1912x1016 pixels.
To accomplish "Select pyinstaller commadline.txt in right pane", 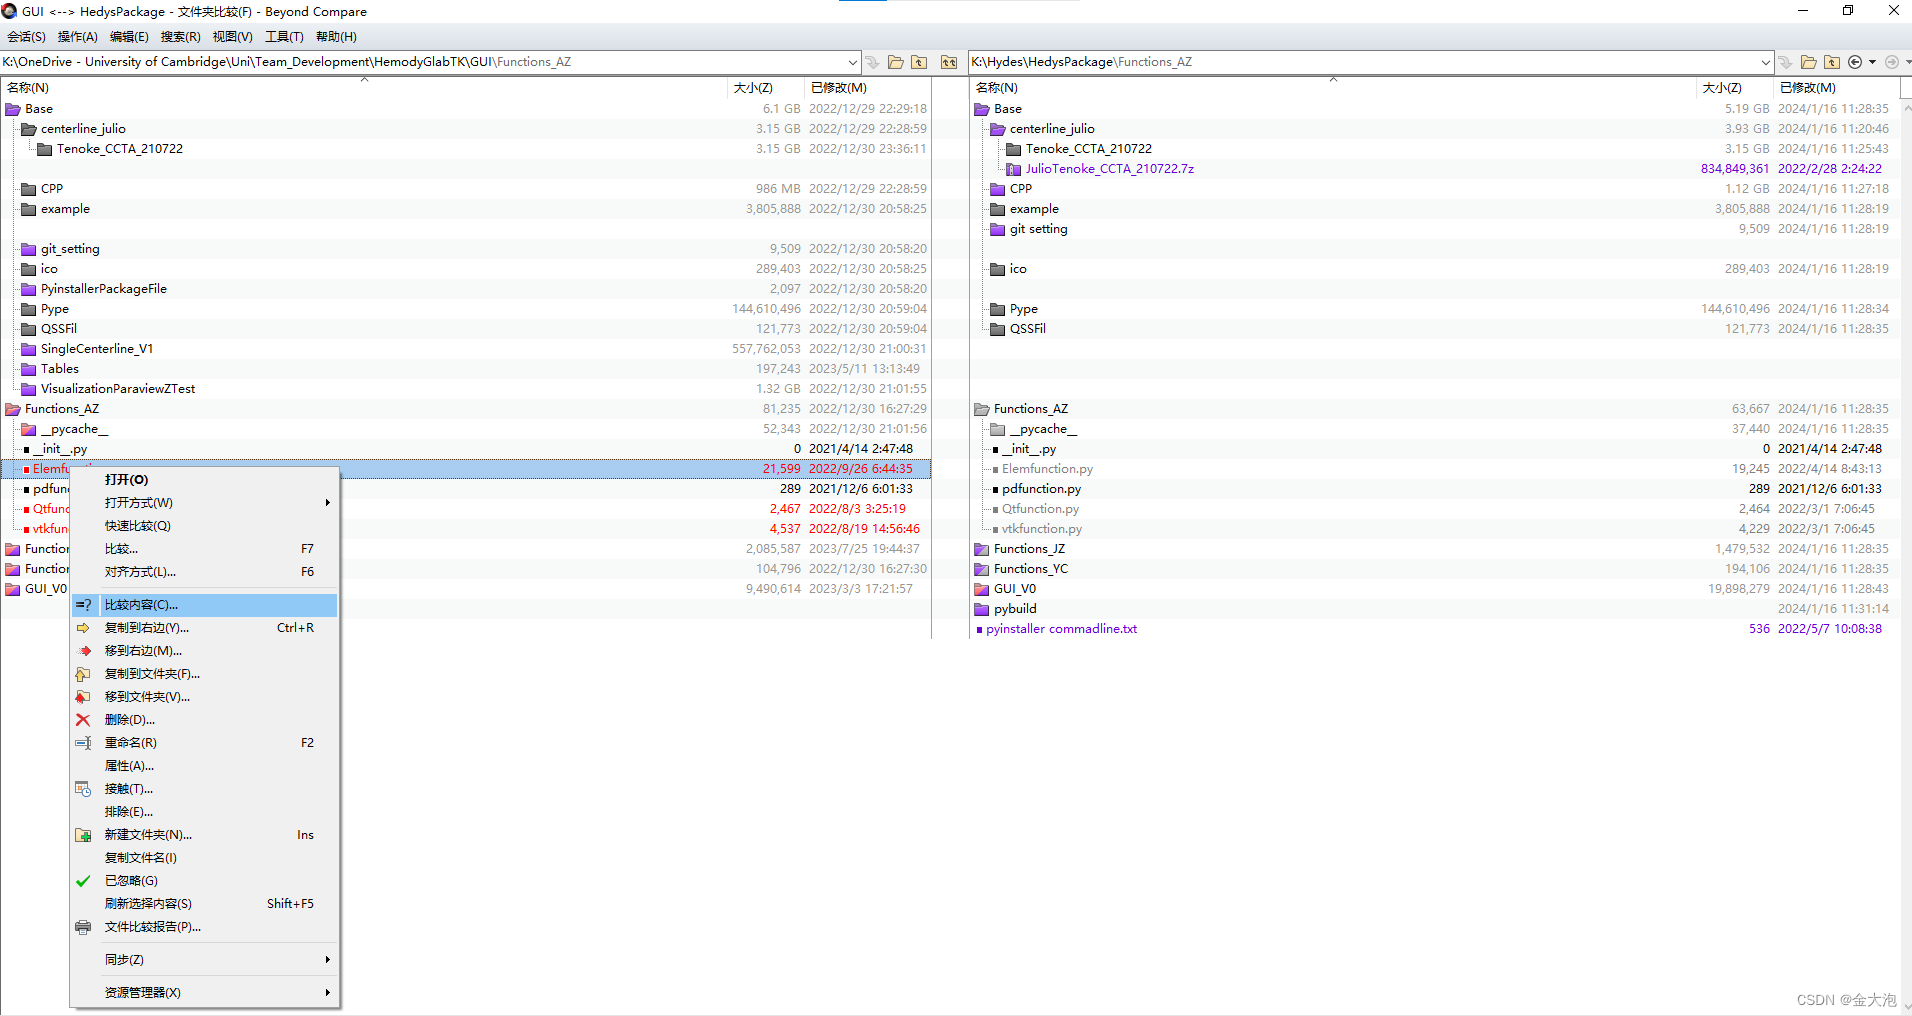I will pos(1061,629).
